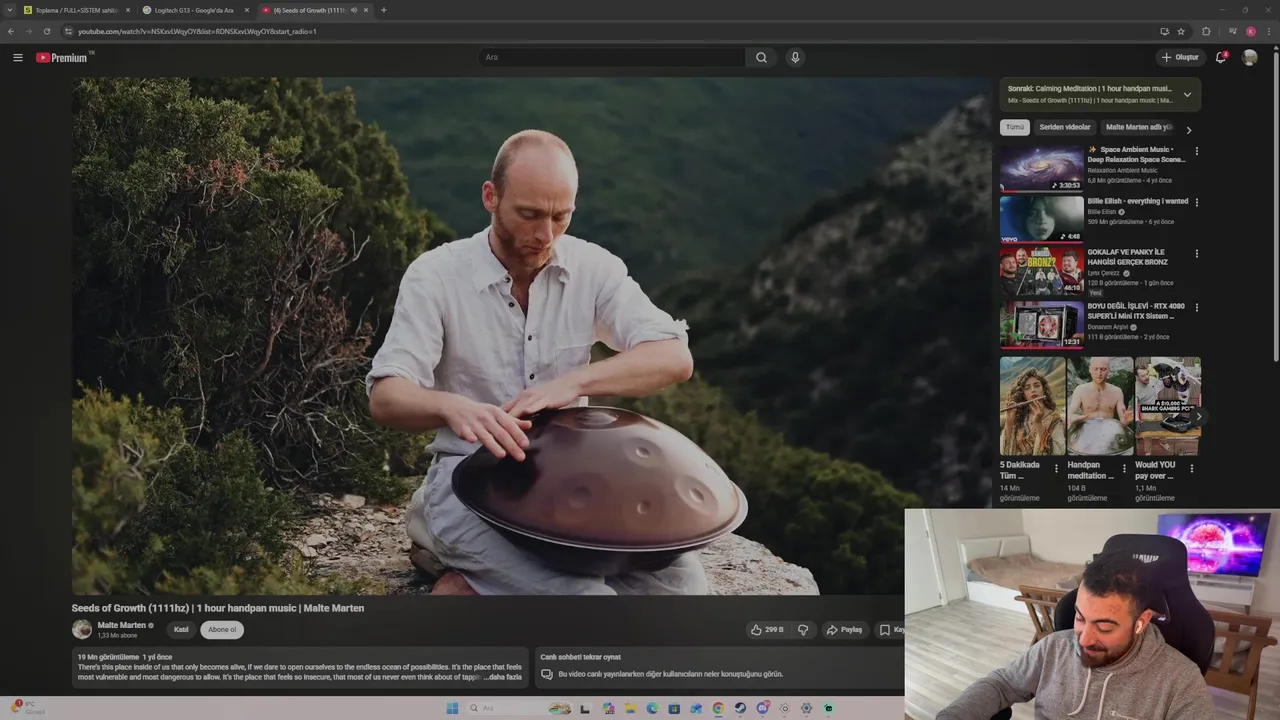The width and height of the screenshot is (1280, 720).
Task: Open the account avatar menu
Action: (1249, 57)
